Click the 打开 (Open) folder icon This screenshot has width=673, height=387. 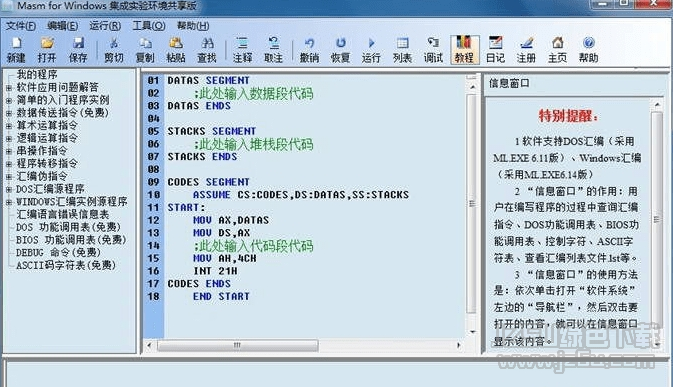point(47,43)
